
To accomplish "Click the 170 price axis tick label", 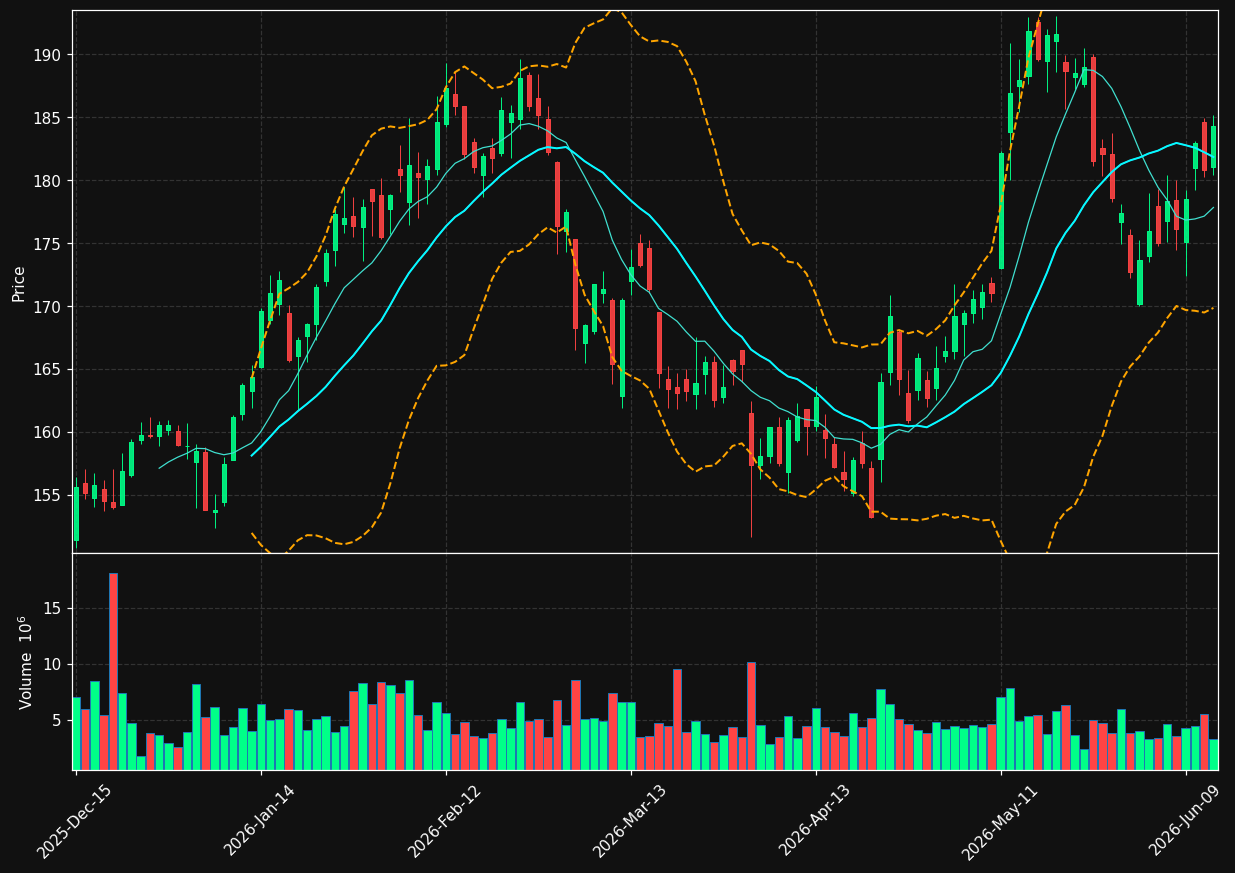I will tap(49, 307).
